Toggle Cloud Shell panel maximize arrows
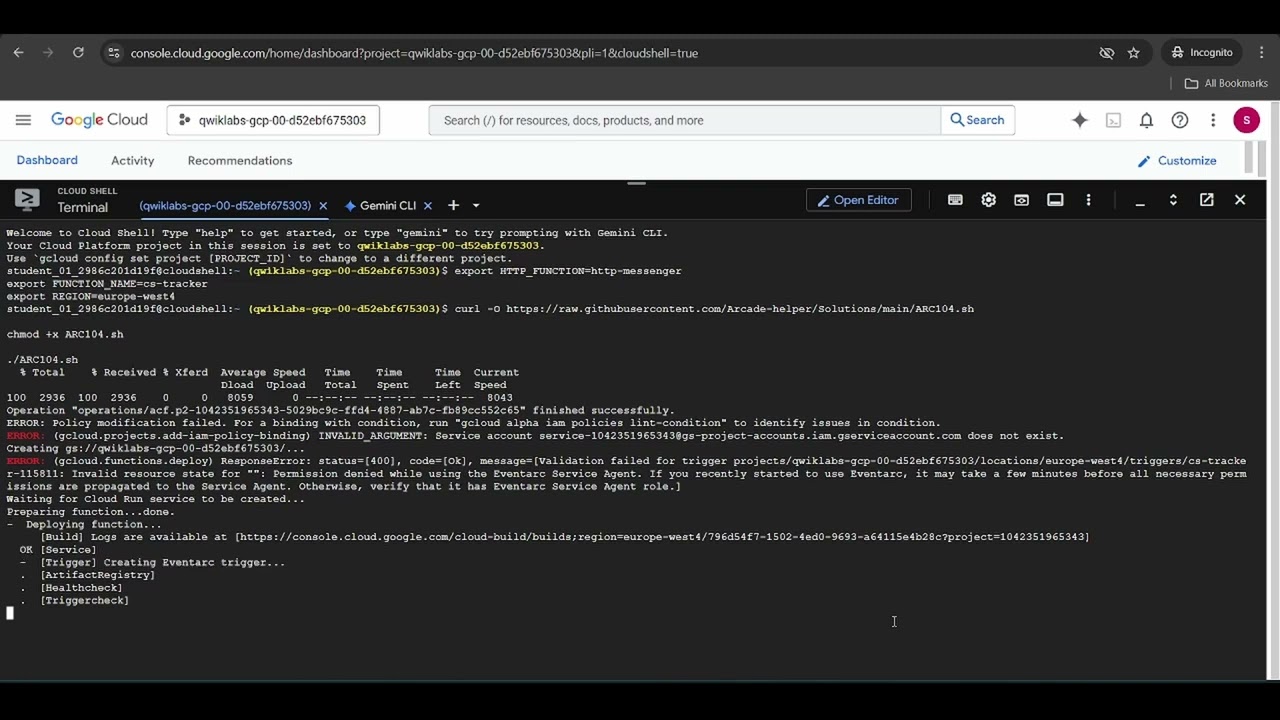The width and height of the screenshot is (1280, 720). 1173,200
